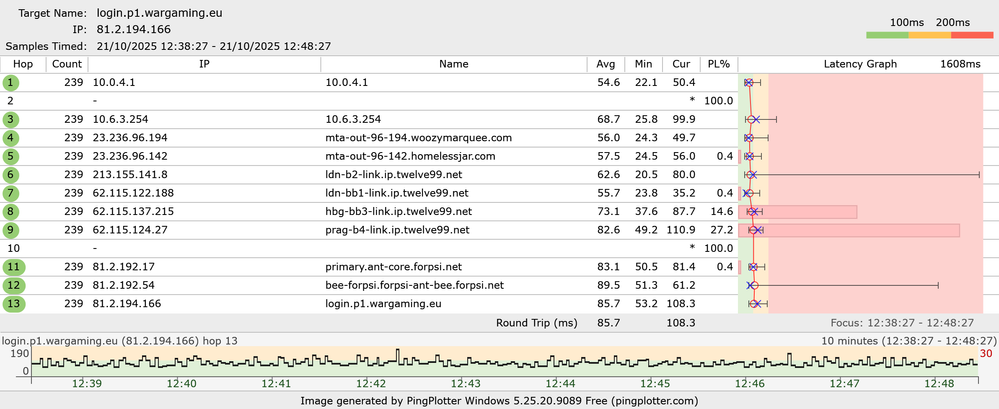
Task: Select hop 9 green indicator
Action: click(11, 230)
